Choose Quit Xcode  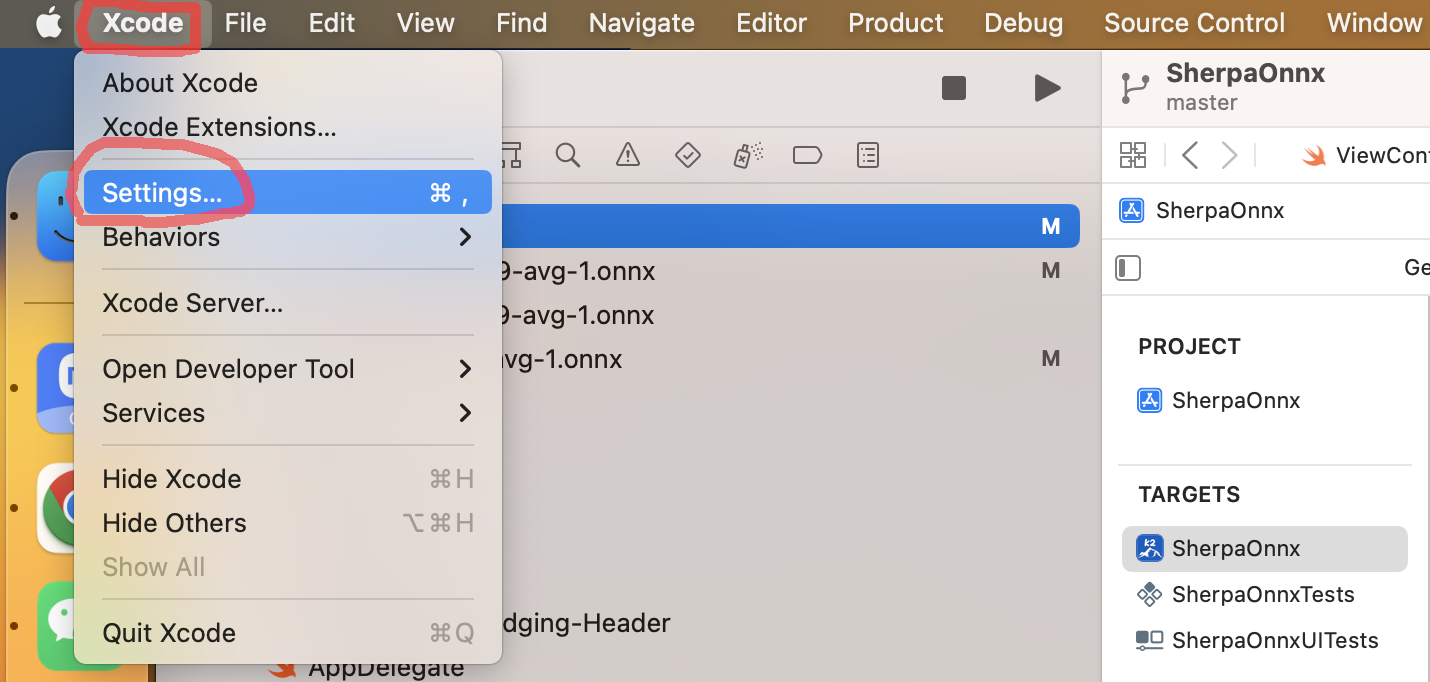pyautogui.click(x=287, y=633)
